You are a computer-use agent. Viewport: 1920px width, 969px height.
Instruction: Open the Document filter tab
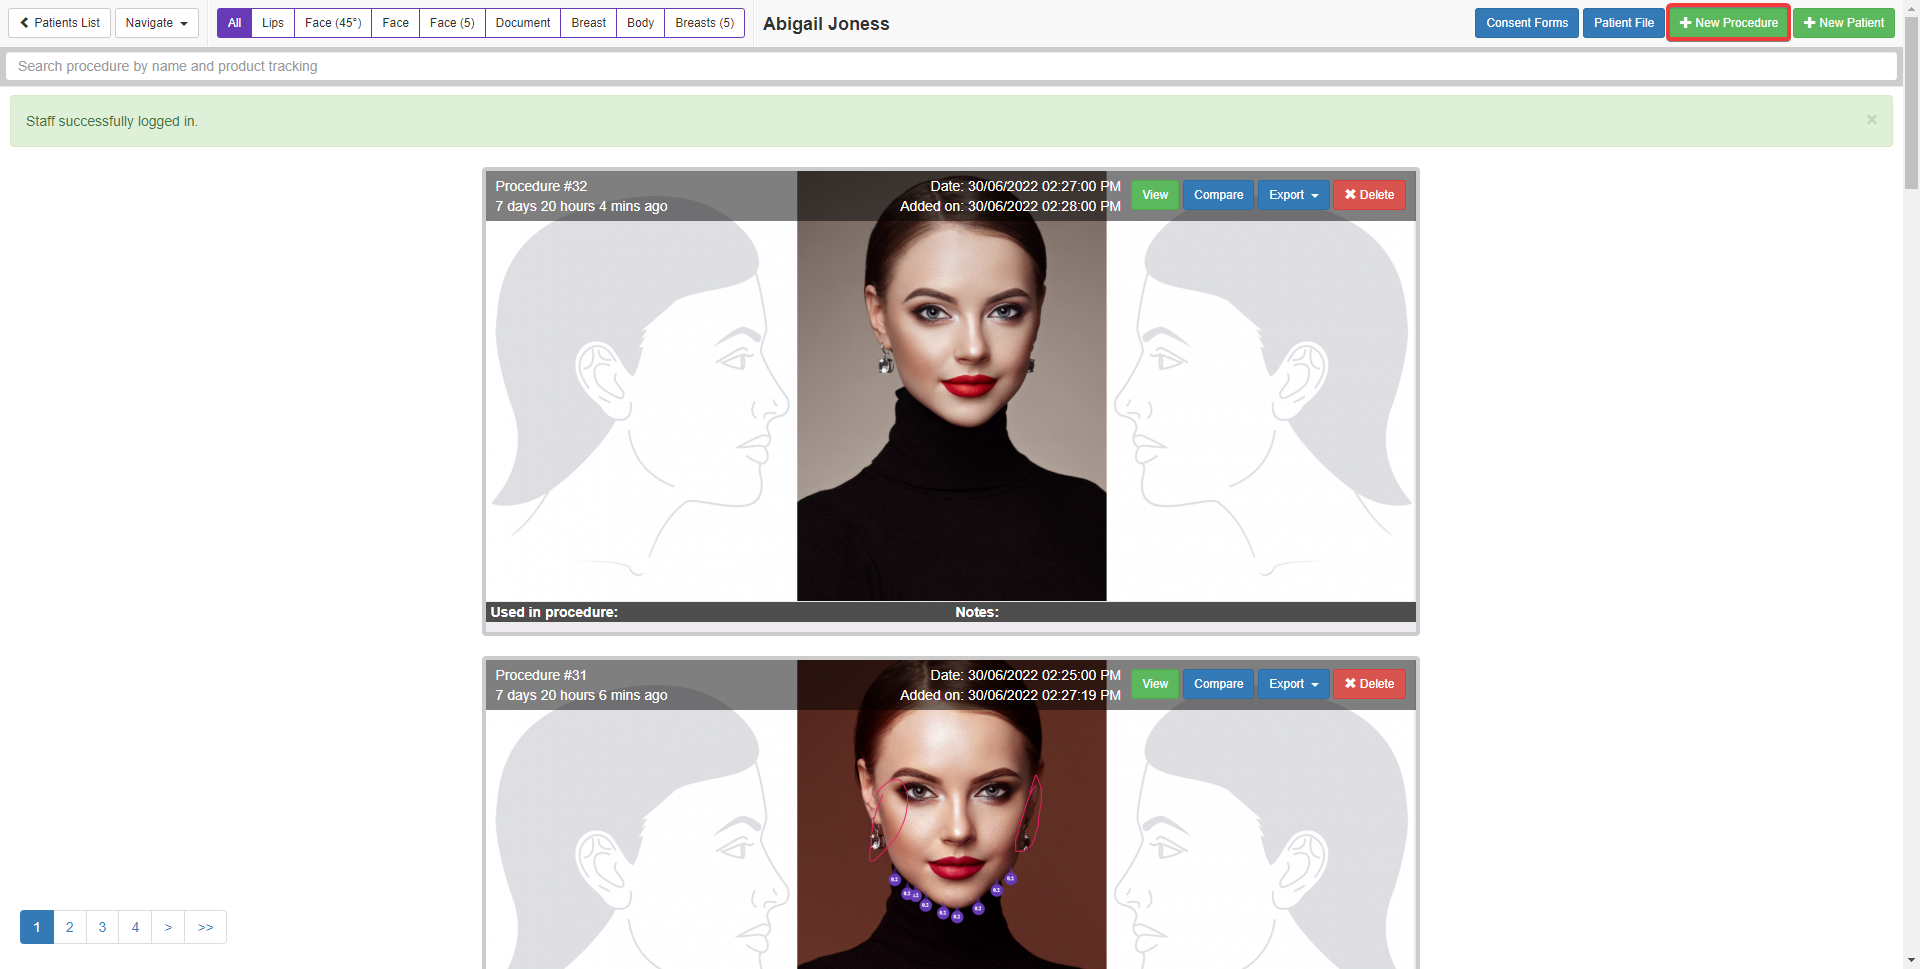pyautogui.click(x=522, y=23)
